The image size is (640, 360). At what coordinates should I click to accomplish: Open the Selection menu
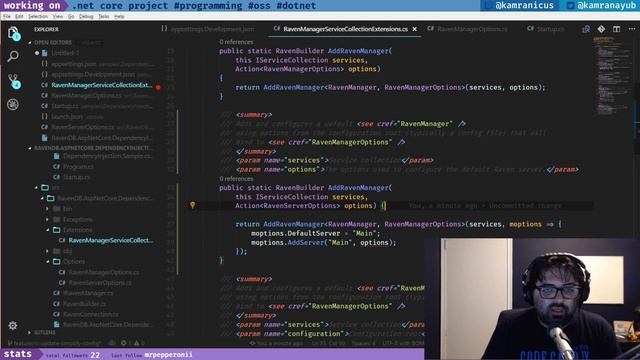[x=38, y=16]
